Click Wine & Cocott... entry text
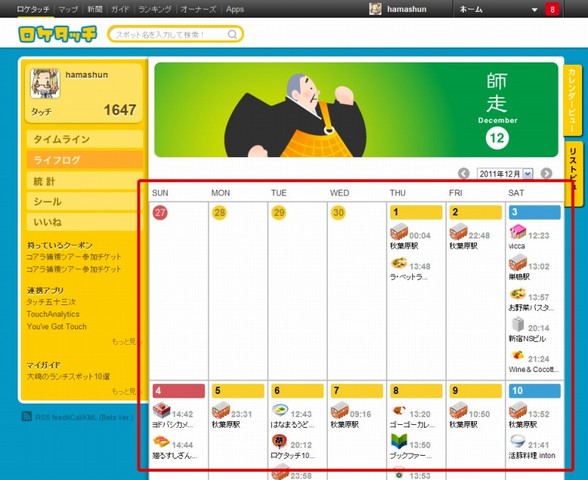 (x=534, y=369)
